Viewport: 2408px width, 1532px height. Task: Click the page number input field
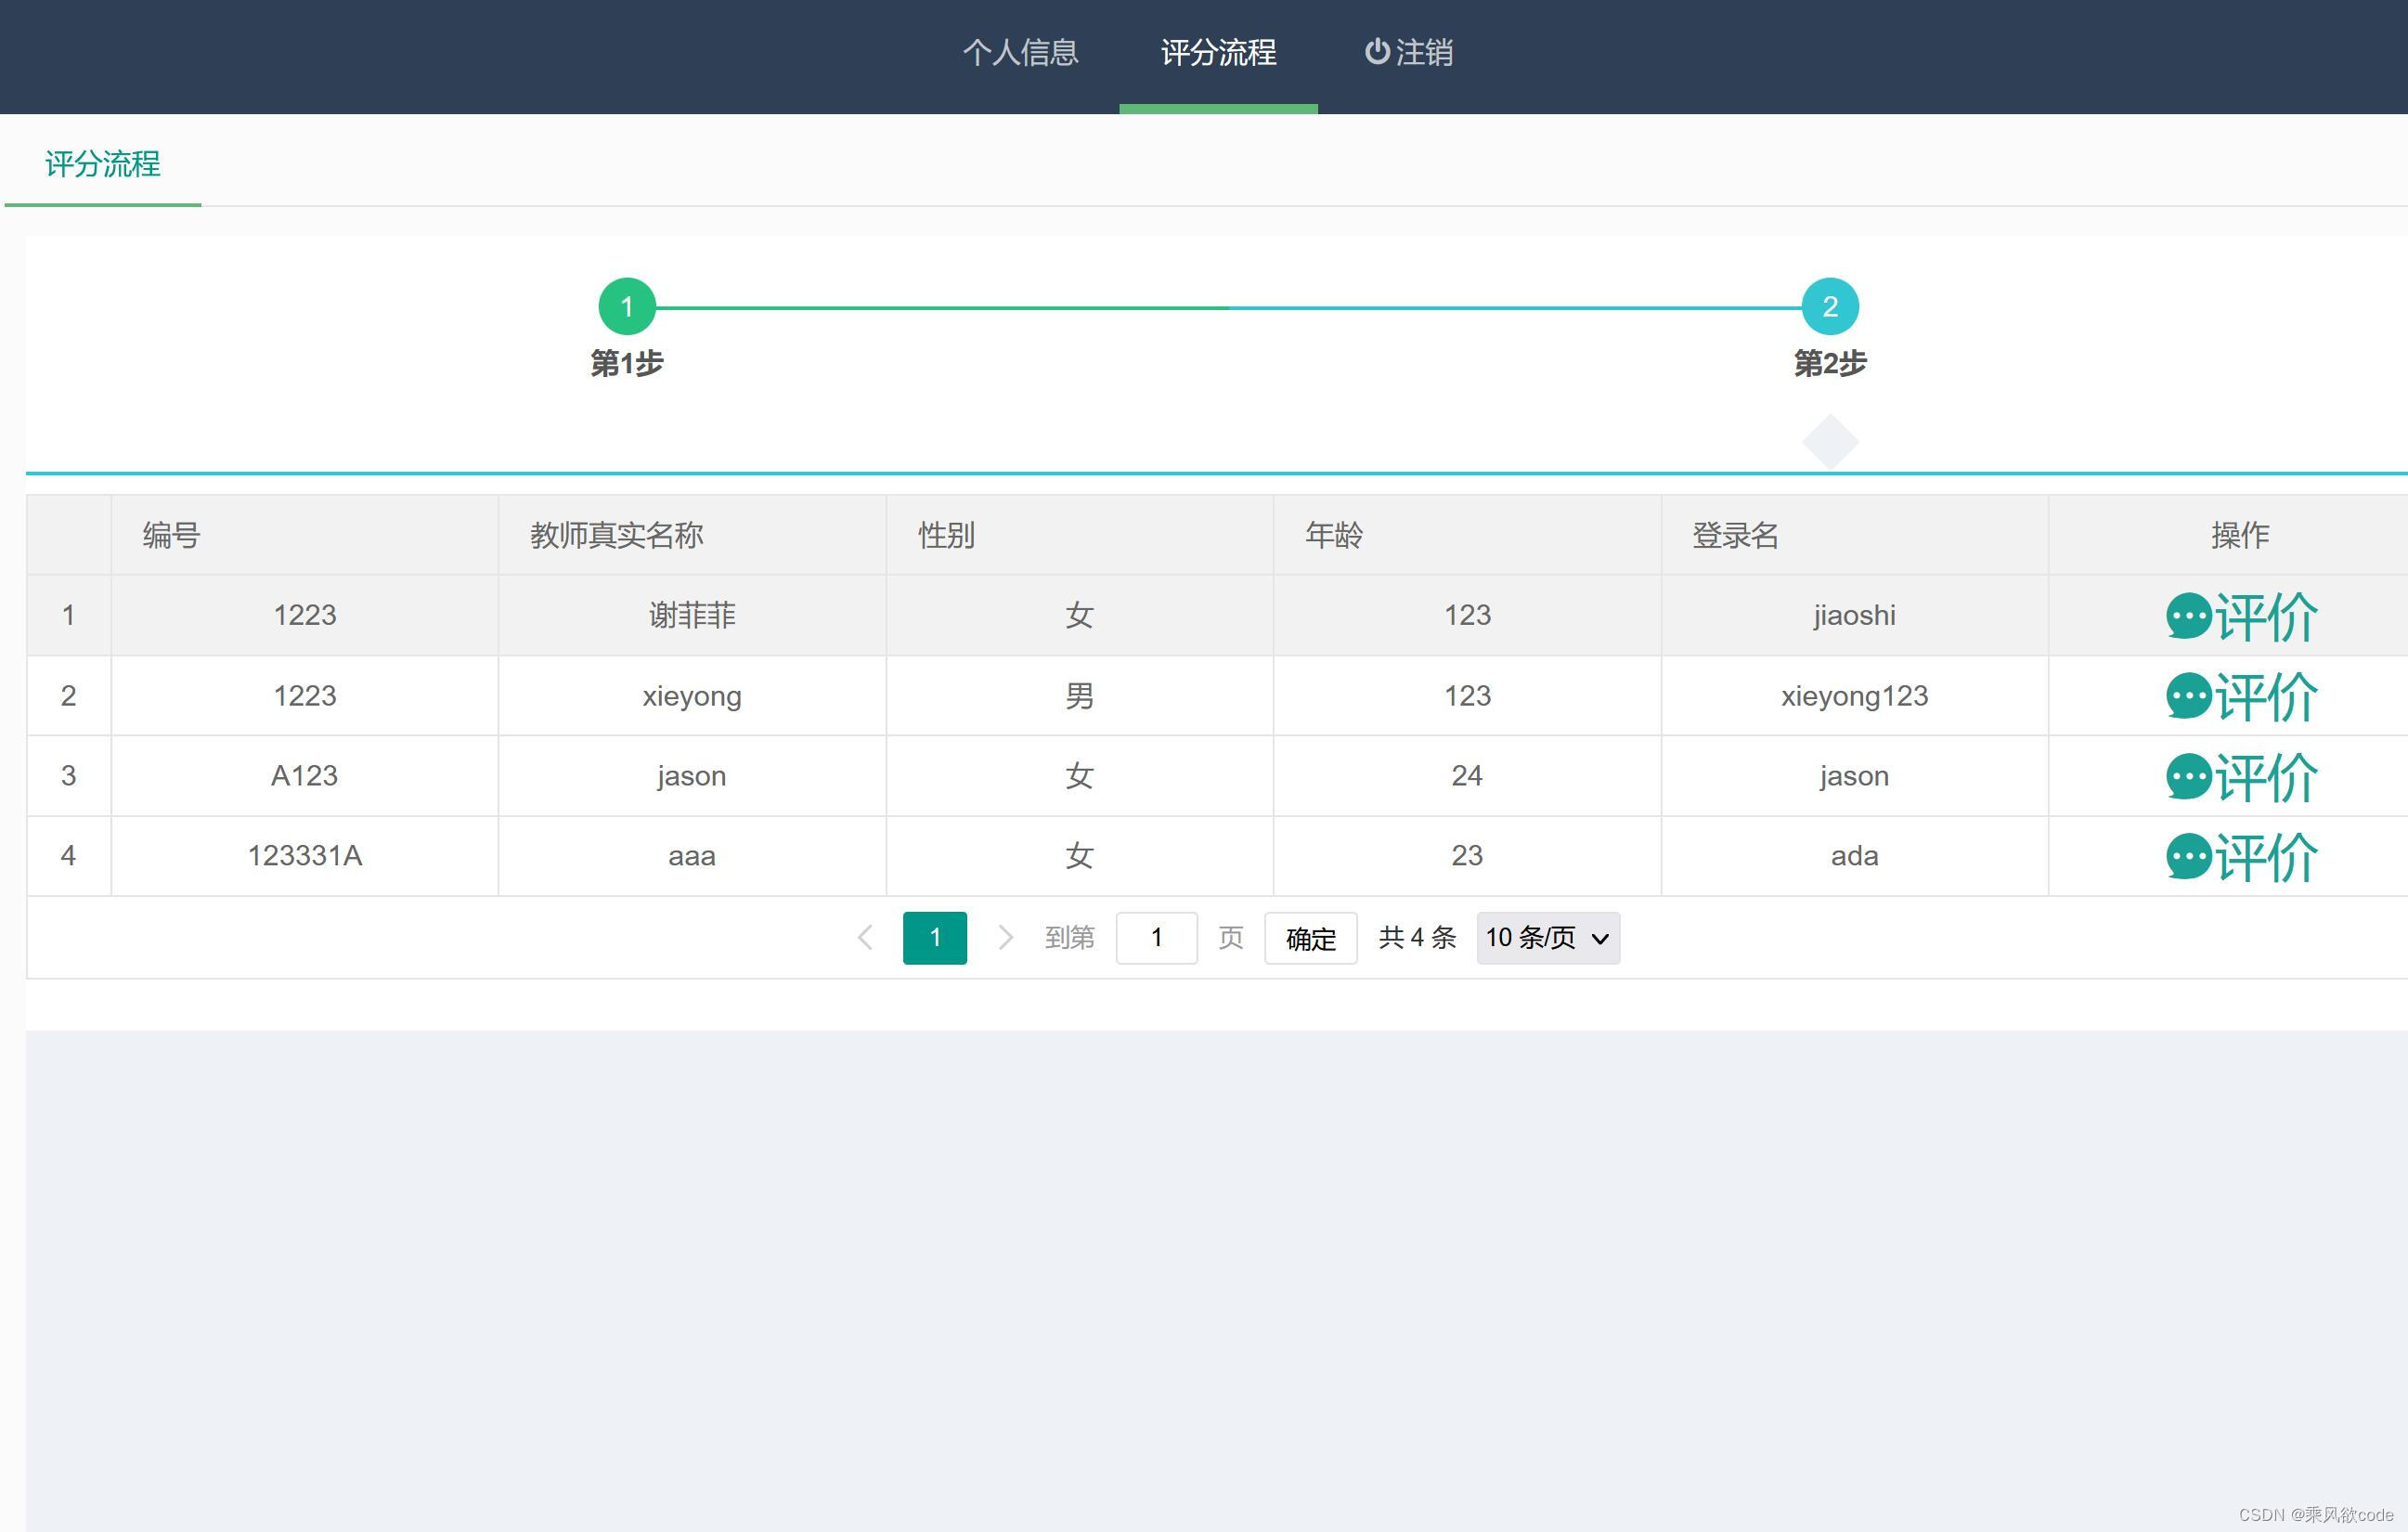tap(1156, 937)
